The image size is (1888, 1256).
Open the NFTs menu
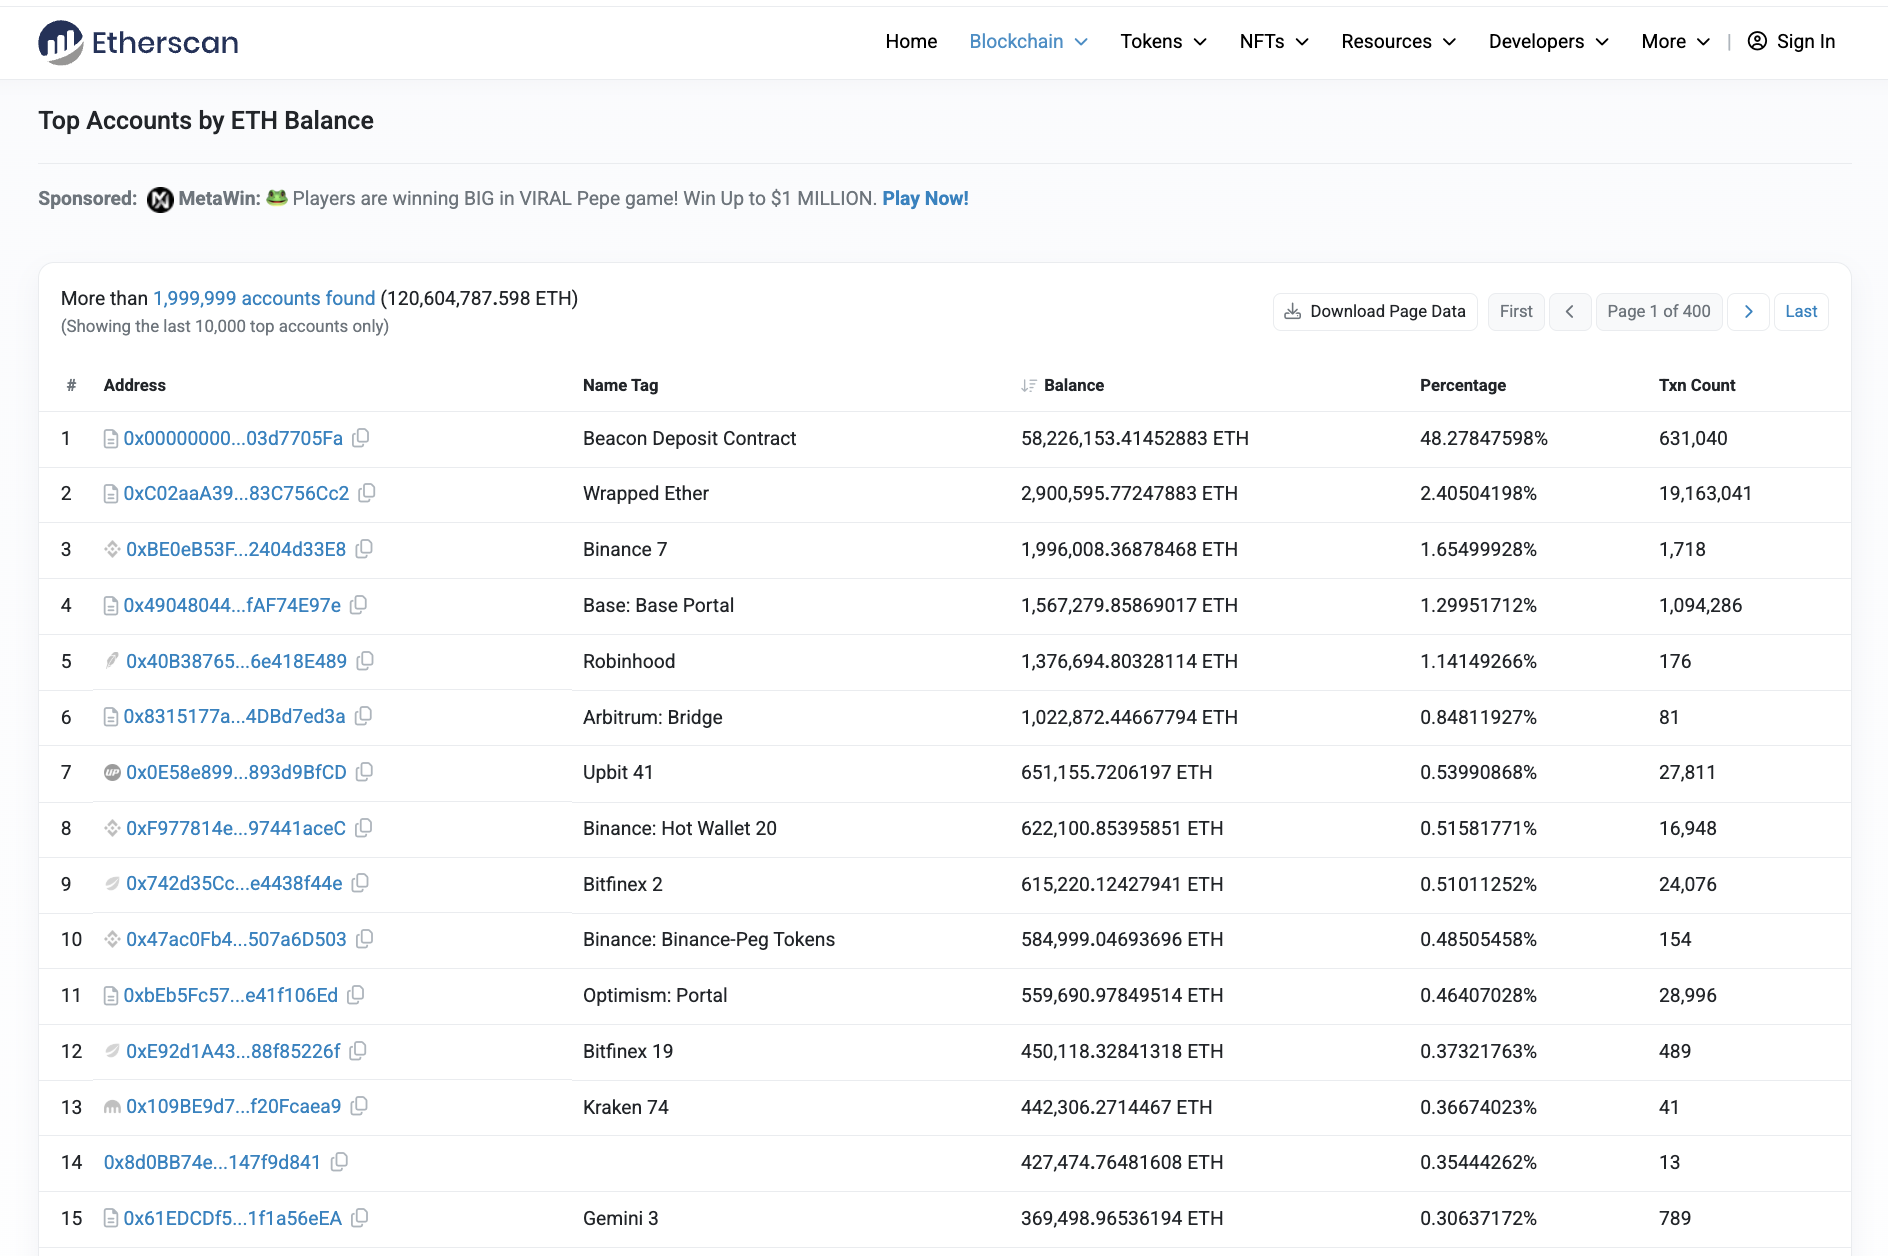[1274, 41]
